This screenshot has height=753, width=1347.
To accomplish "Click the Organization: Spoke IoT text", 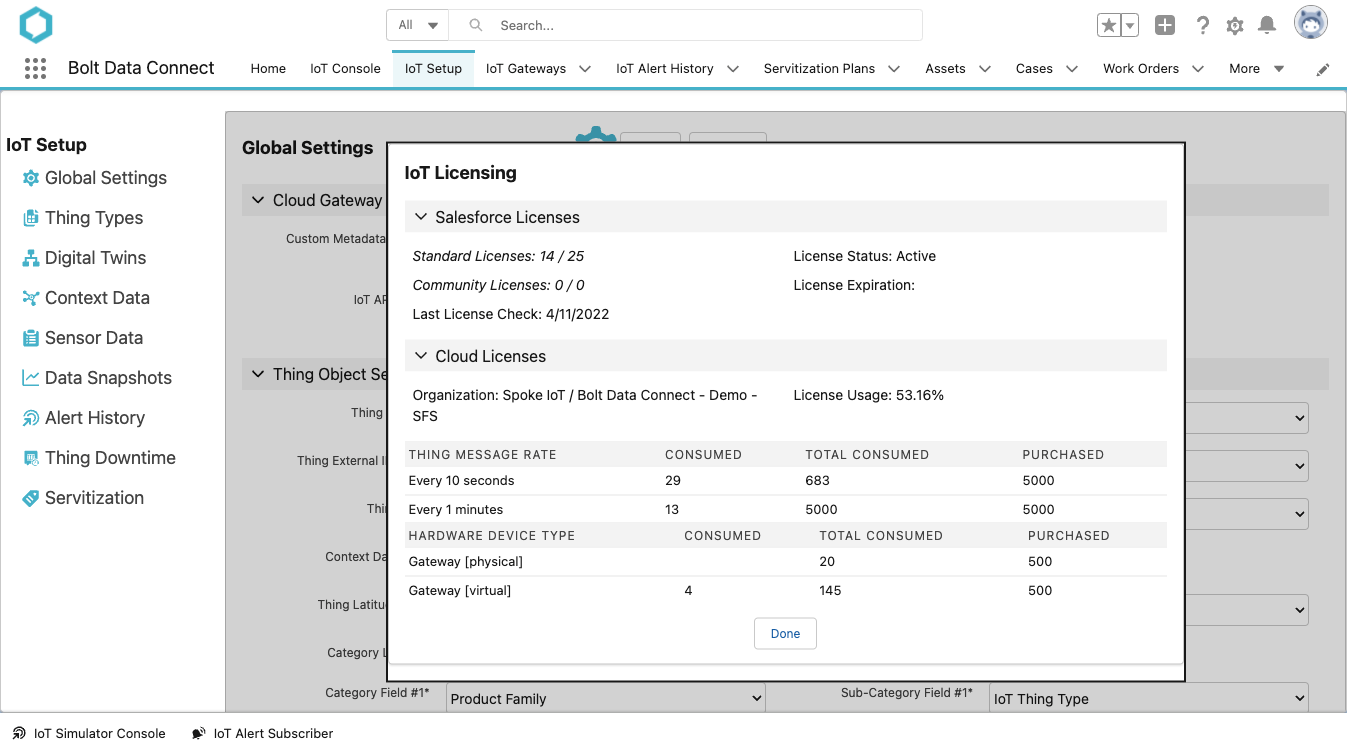I will point(585,405).
